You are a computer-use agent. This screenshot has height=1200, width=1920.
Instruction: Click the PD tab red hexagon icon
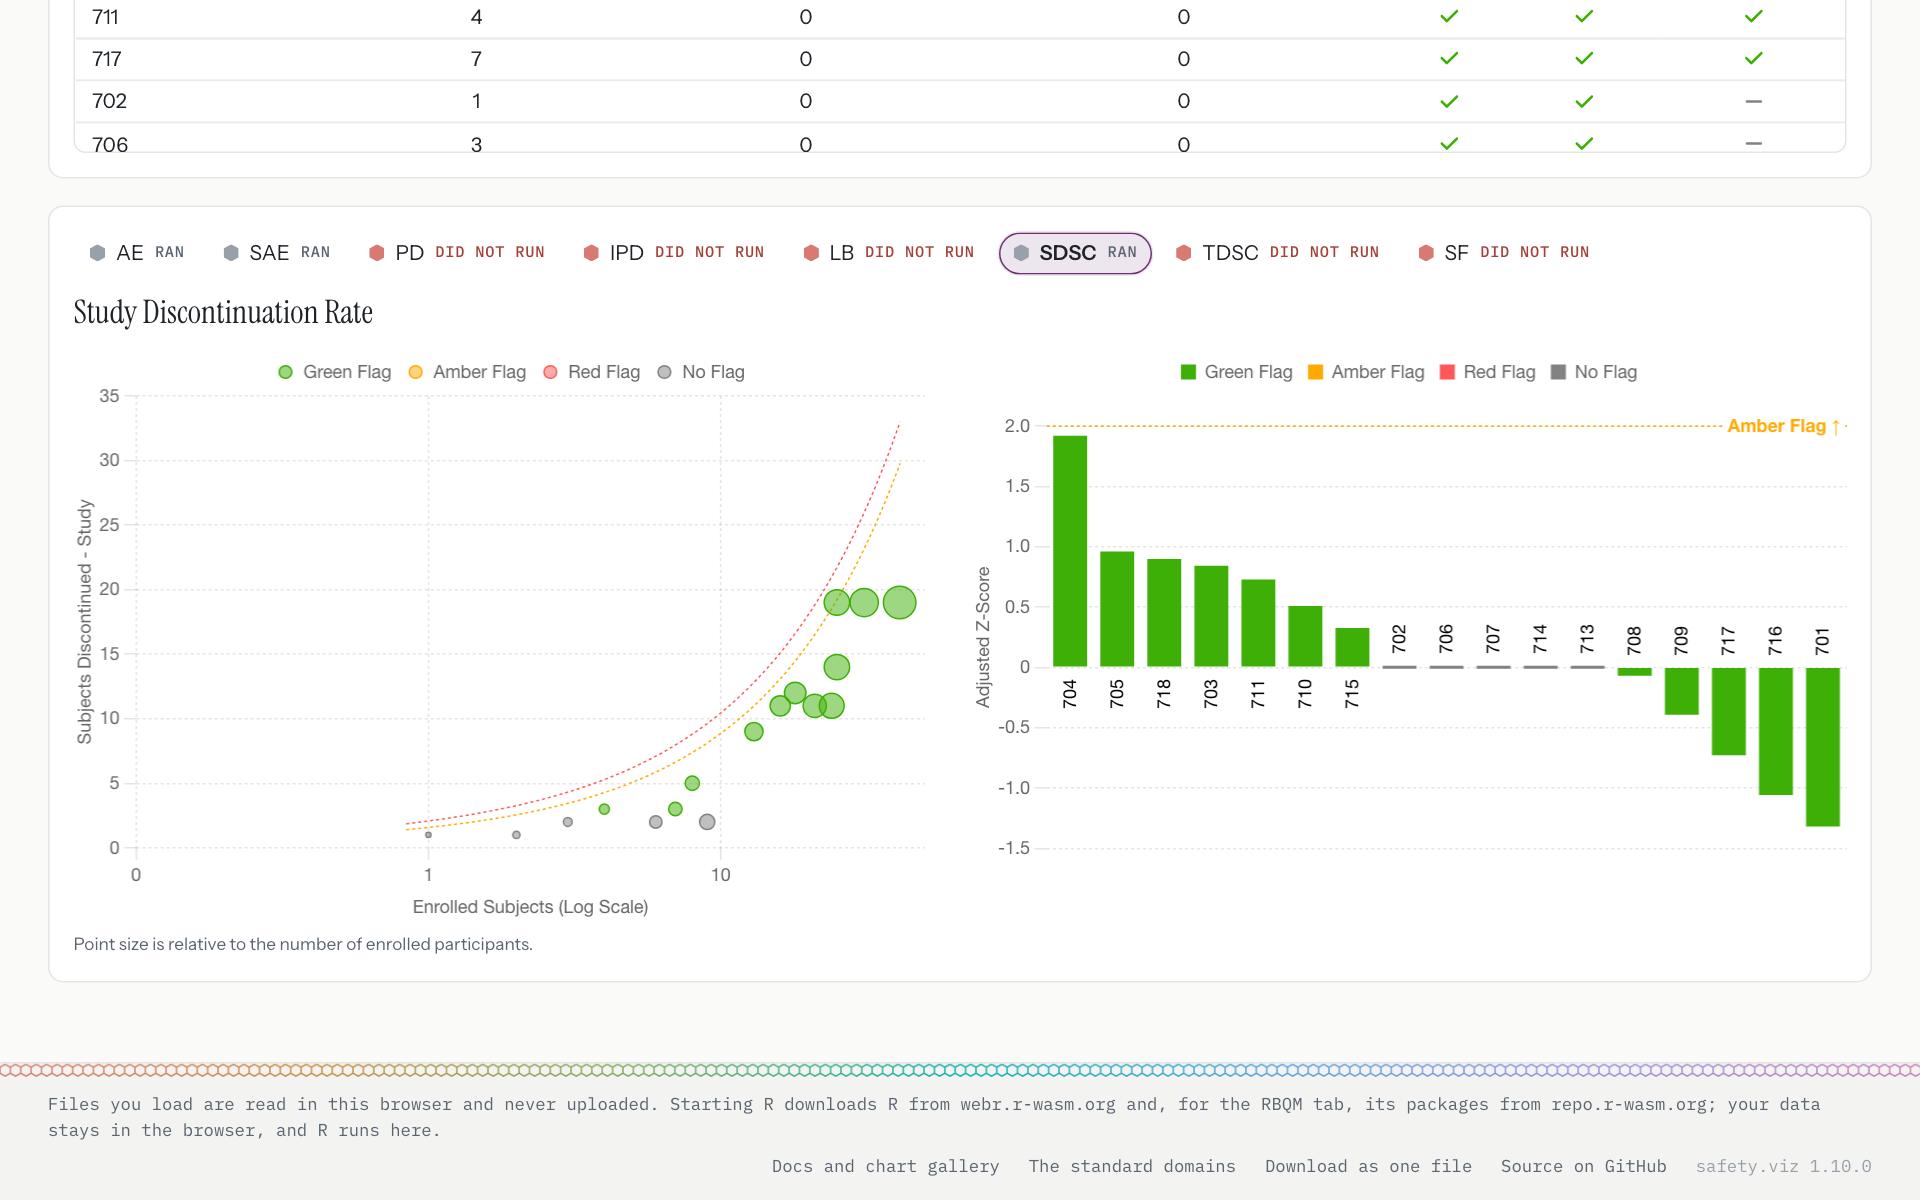point(377,253)
